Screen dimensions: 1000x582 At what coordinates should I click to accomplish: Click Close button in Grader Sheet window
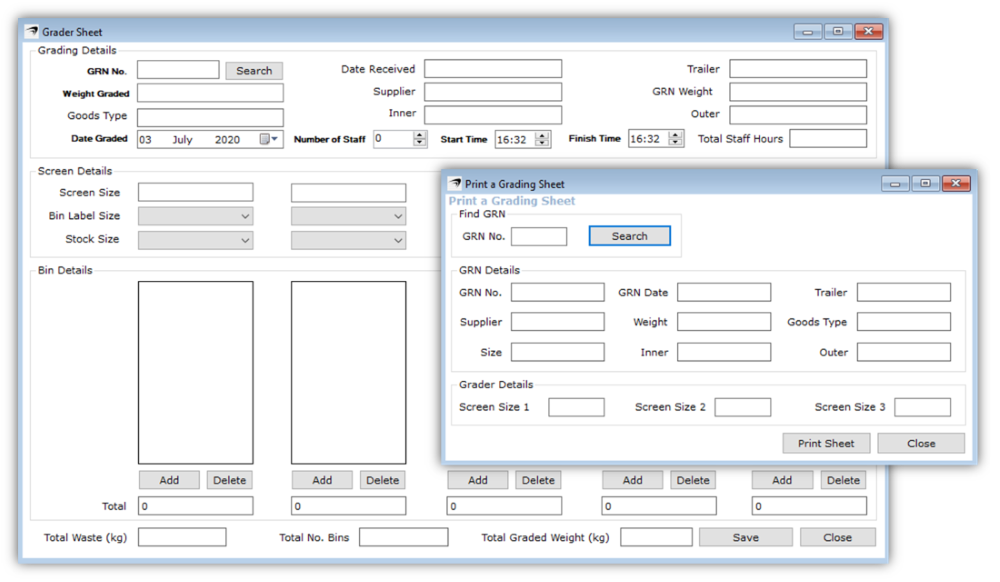pos(837,537)
